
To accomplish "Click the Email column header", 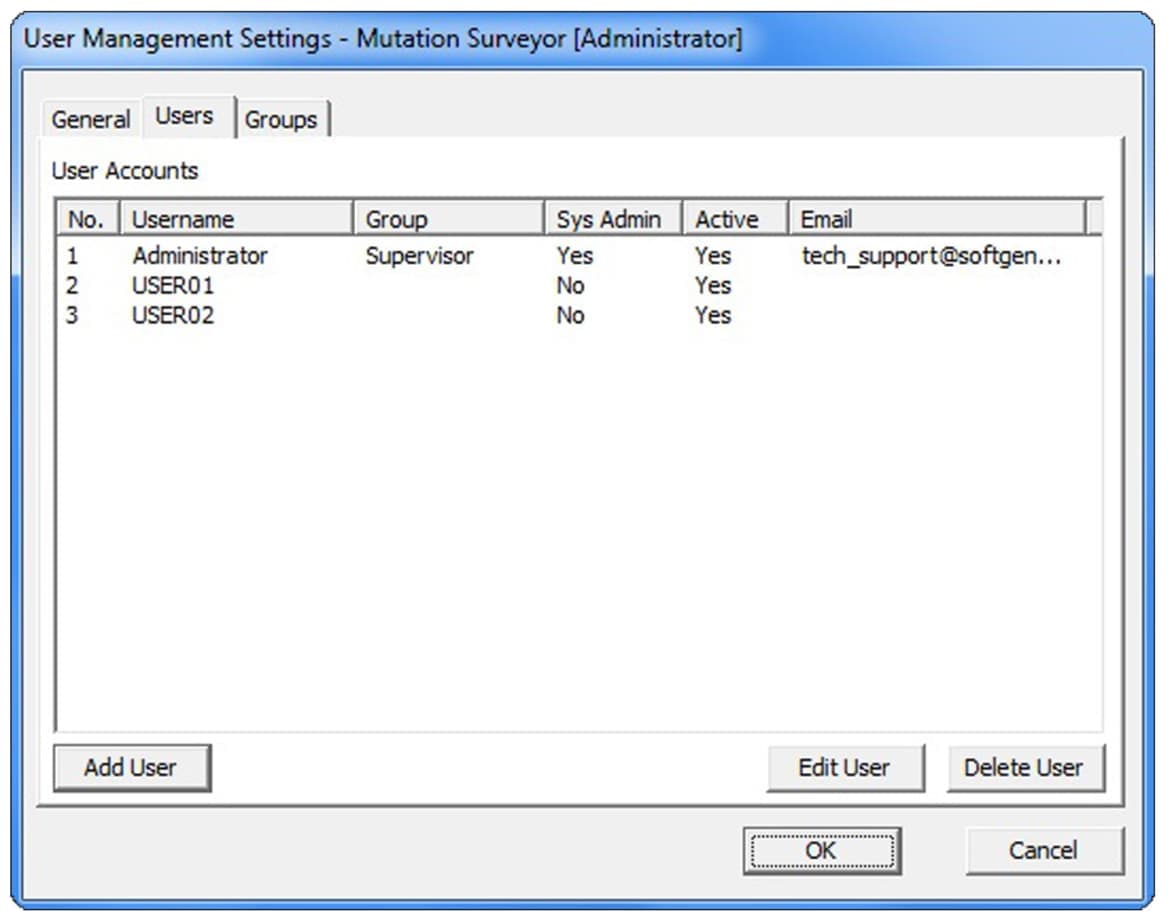I will [935, 219].
